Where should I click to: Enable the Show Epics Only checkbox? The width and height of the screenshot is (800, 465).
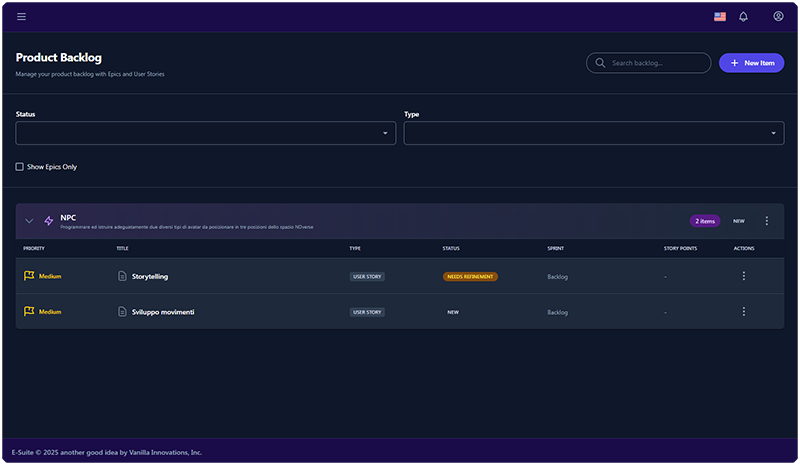coord(20,166)
